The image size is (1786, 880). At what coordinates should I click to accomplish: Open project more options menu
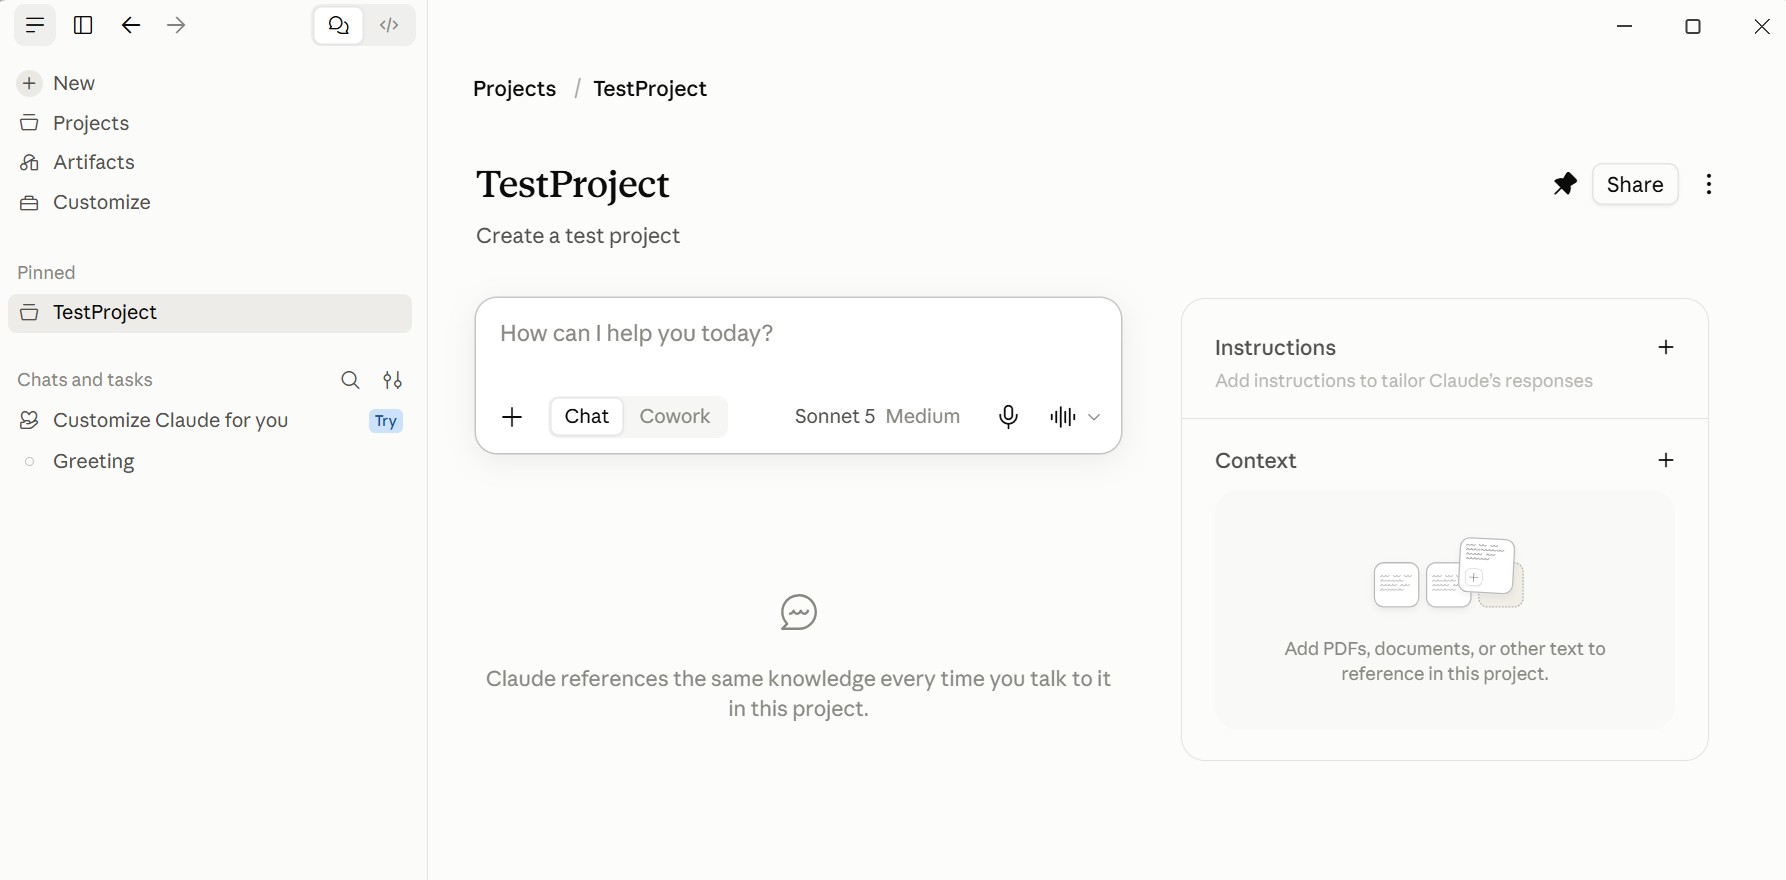tap(1709, 184)
